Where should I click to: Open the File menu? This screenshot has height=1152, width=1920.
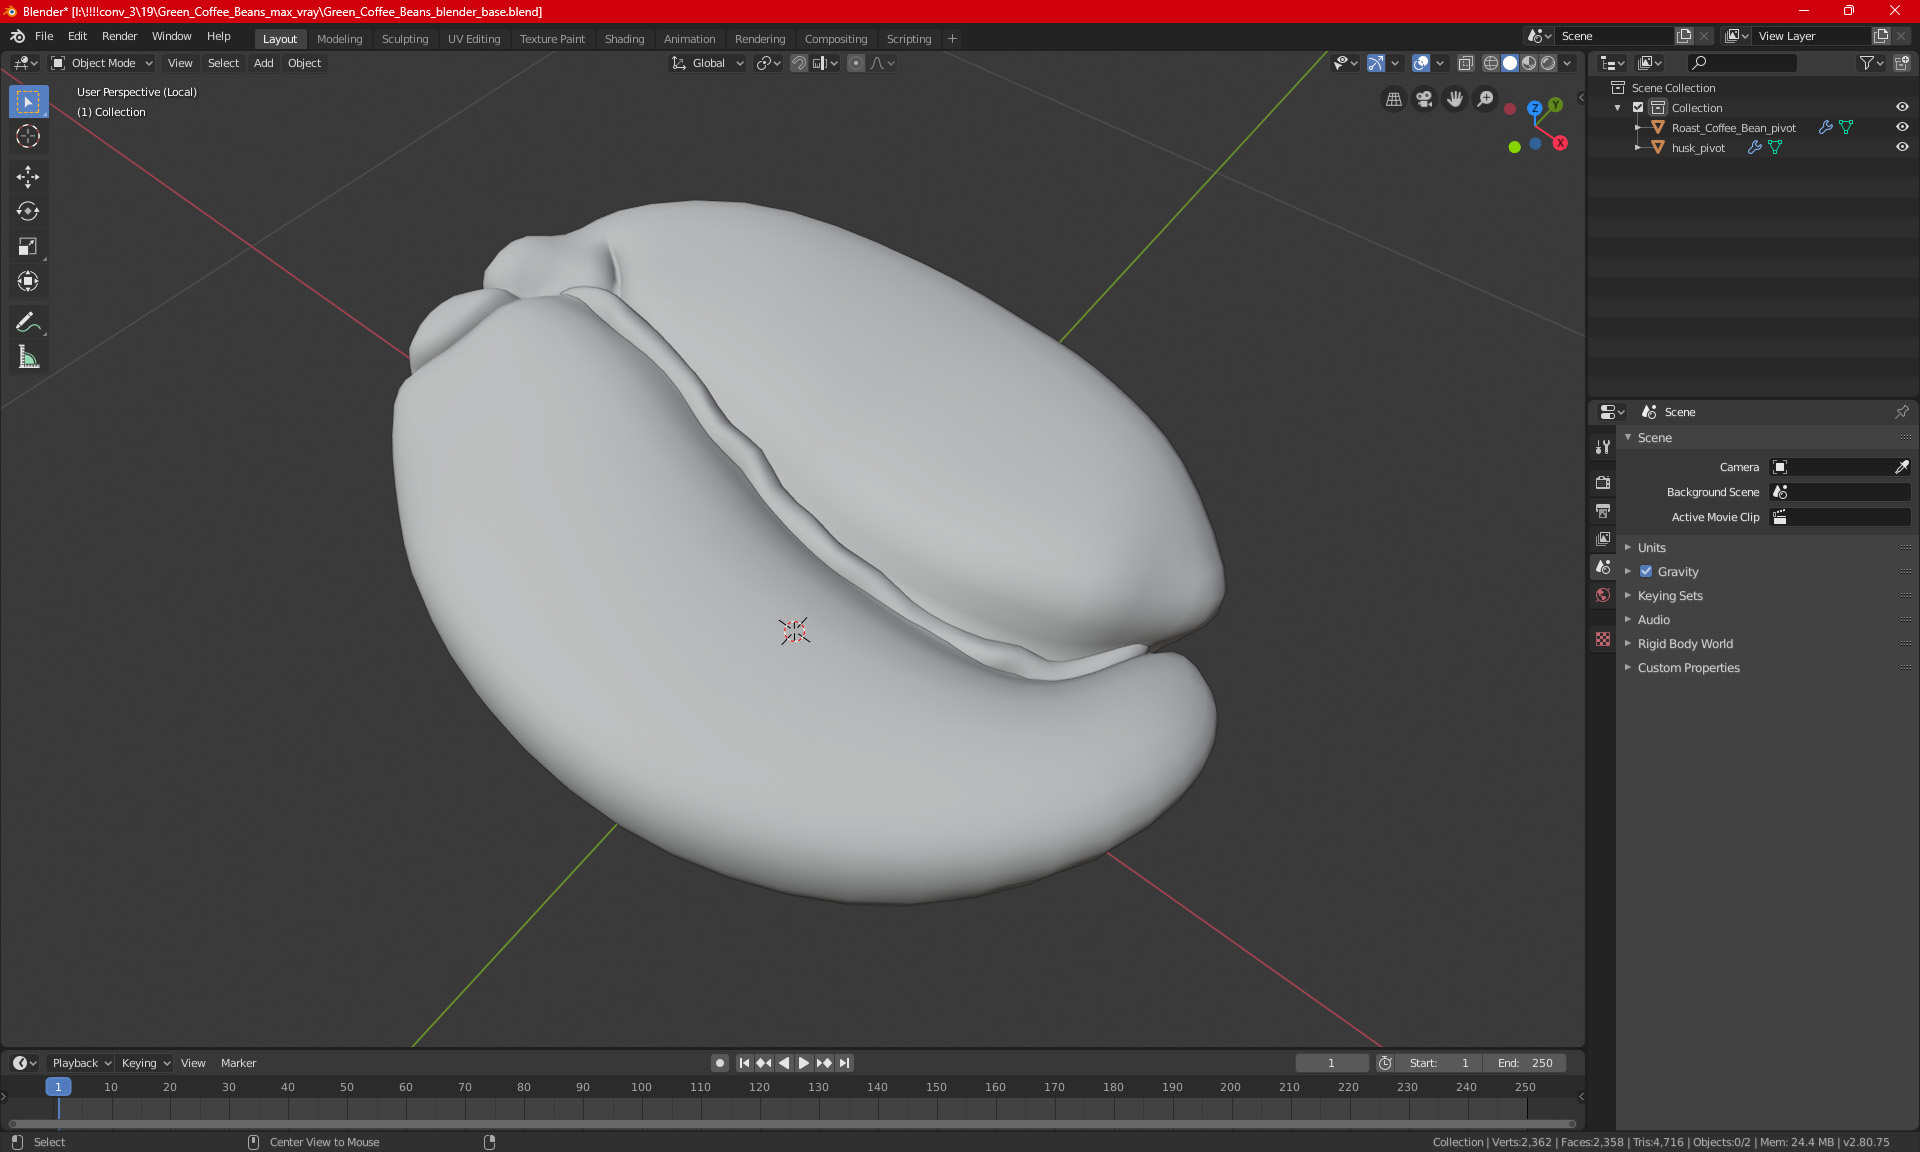[x=44, y=36]
